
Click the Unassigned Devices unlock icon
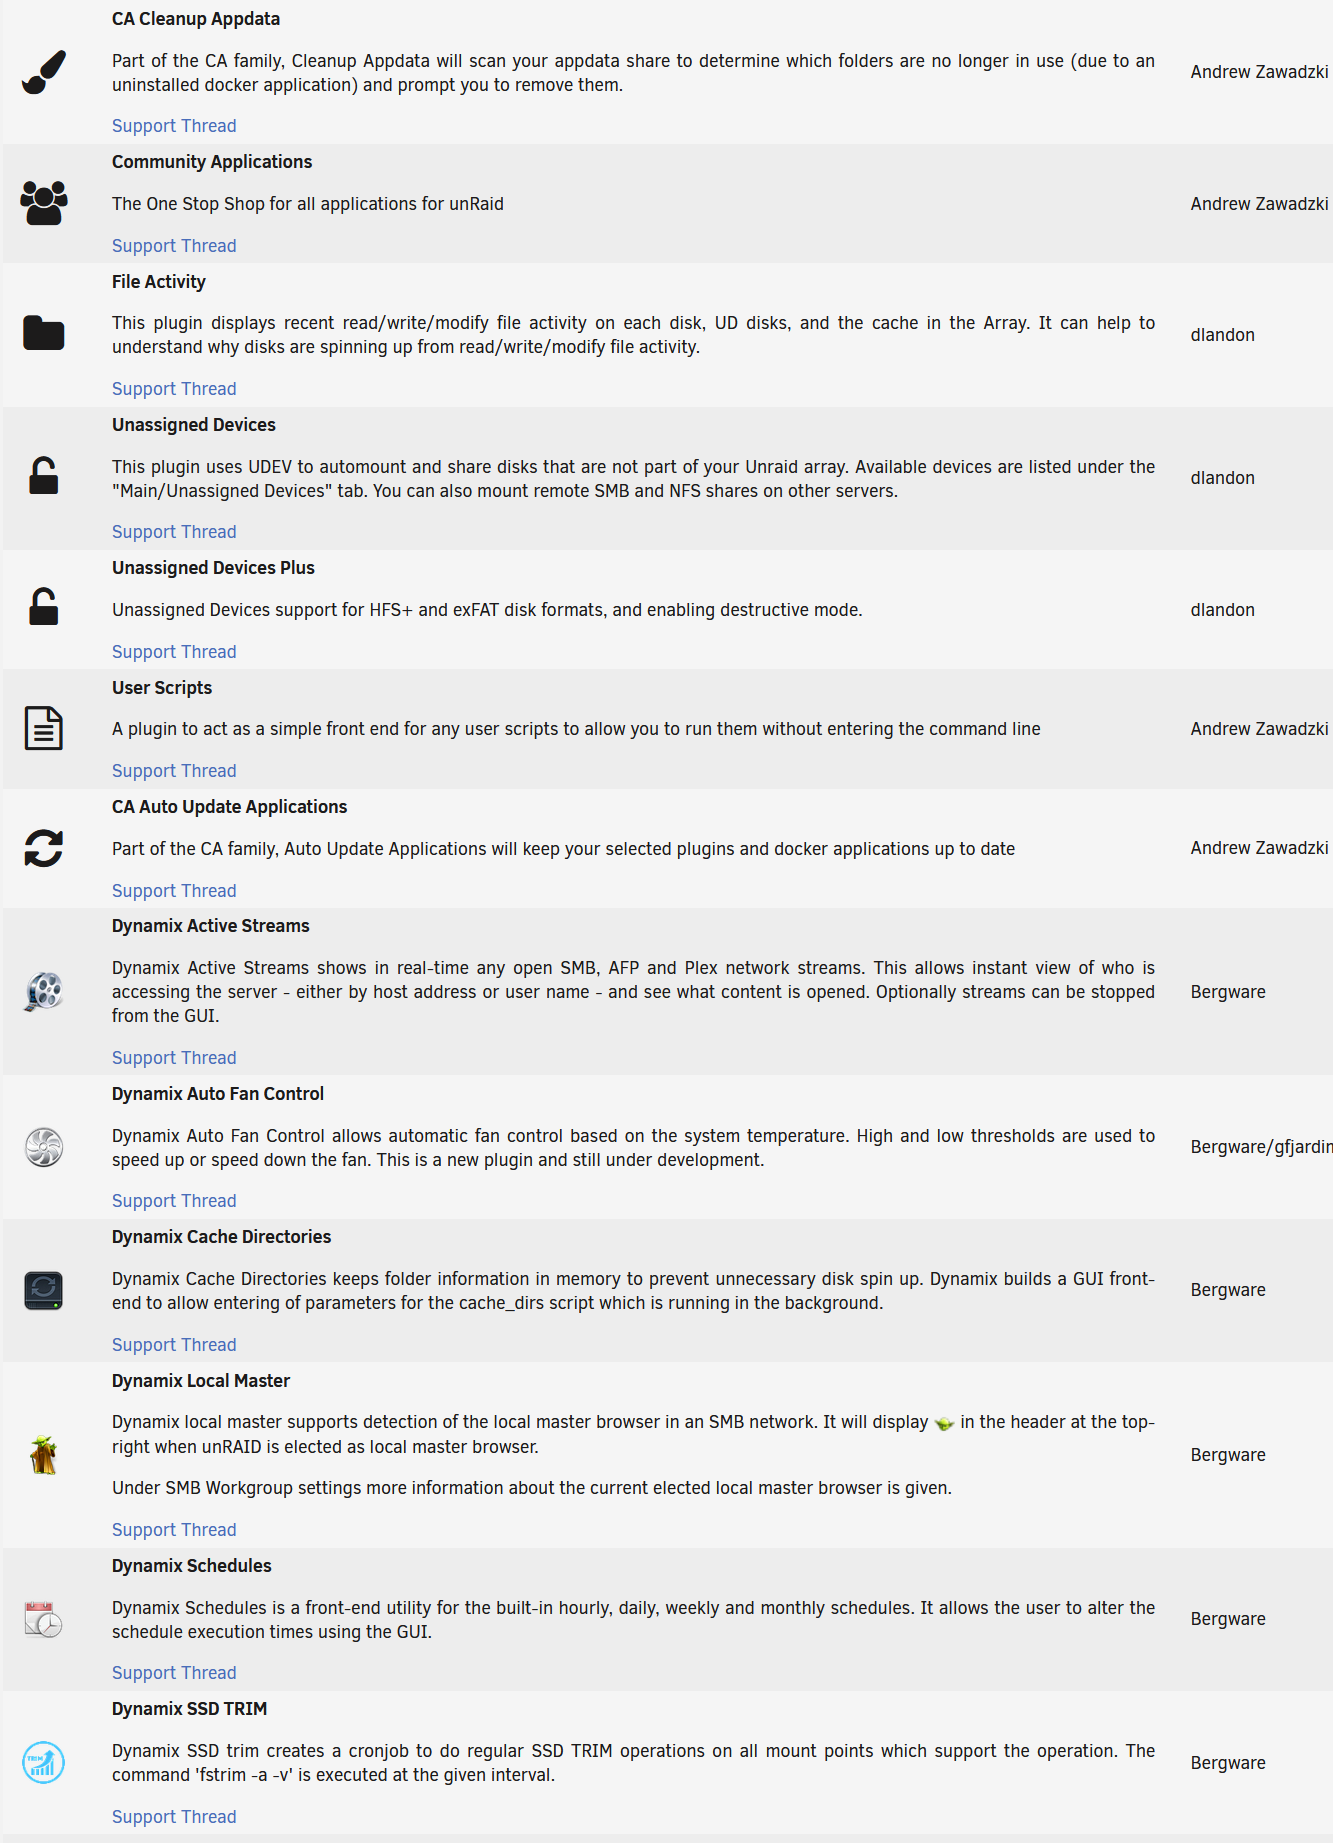44,476
